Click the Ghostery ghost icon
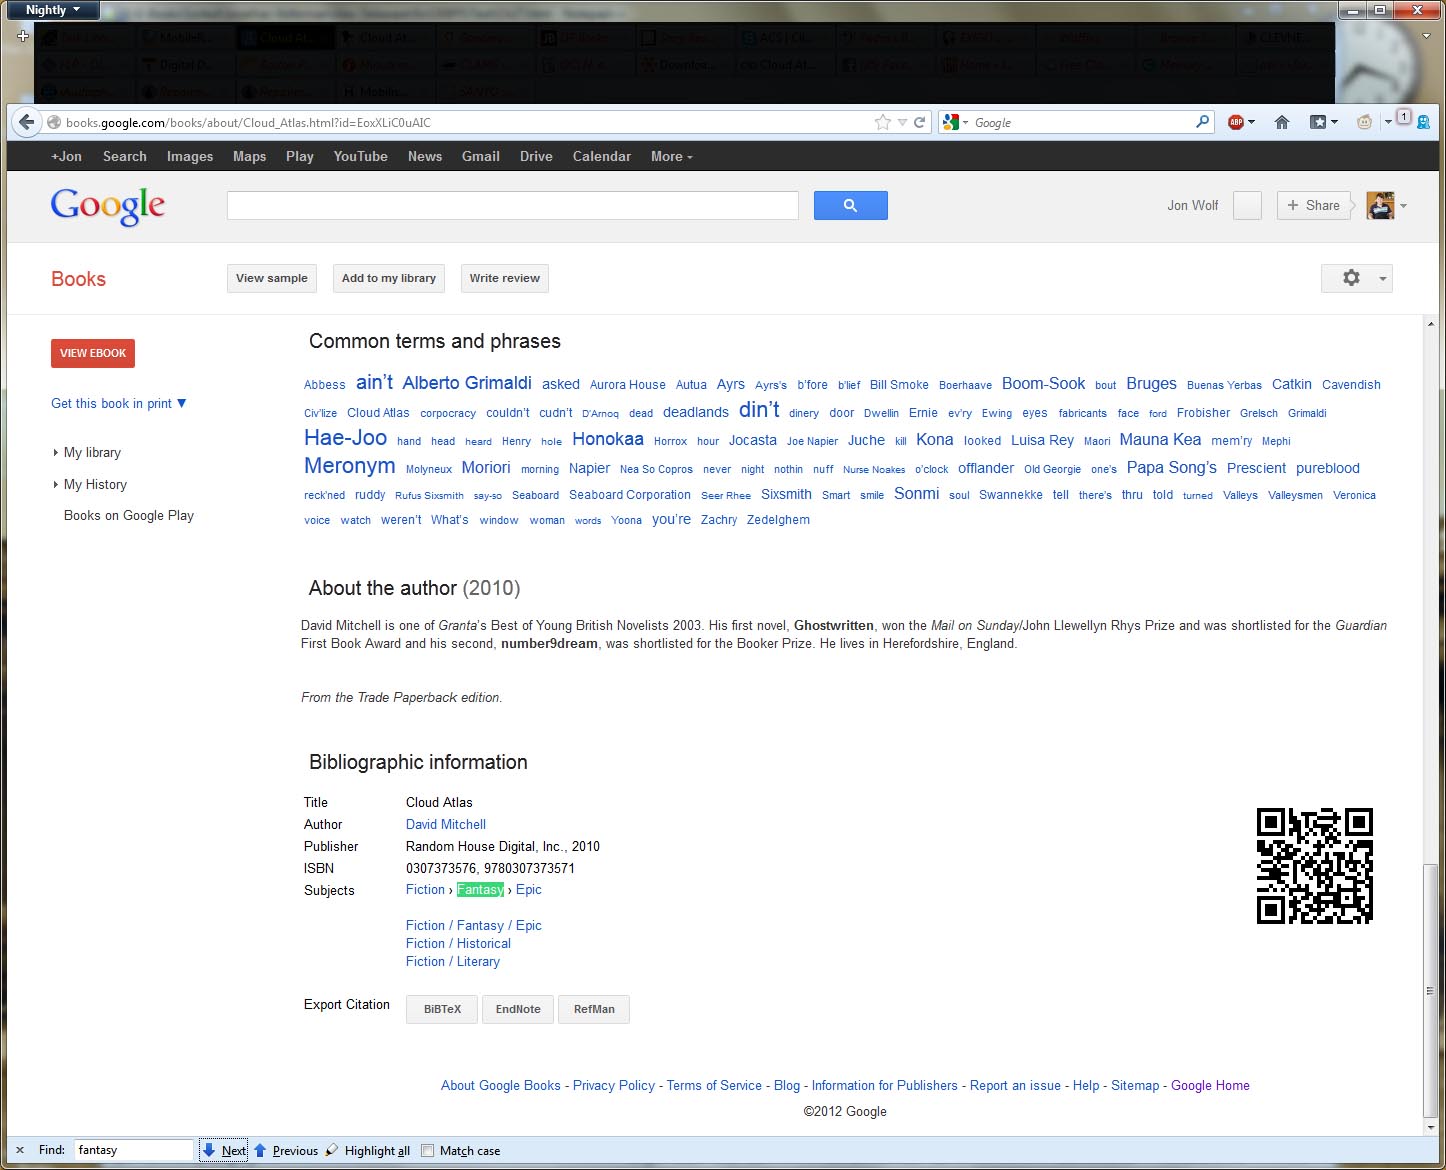 1422,122
